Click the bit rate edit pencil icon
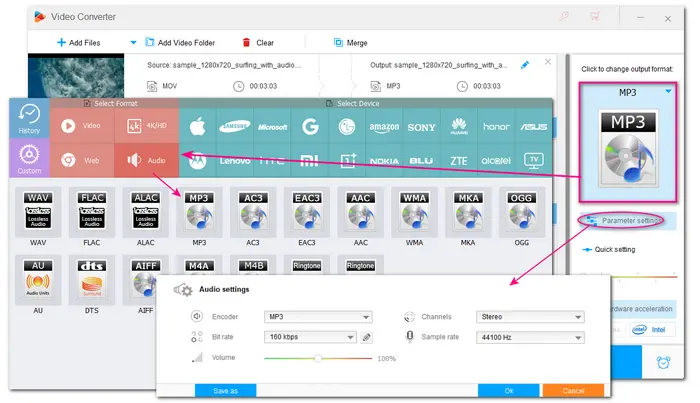 (x=367, y=338)
